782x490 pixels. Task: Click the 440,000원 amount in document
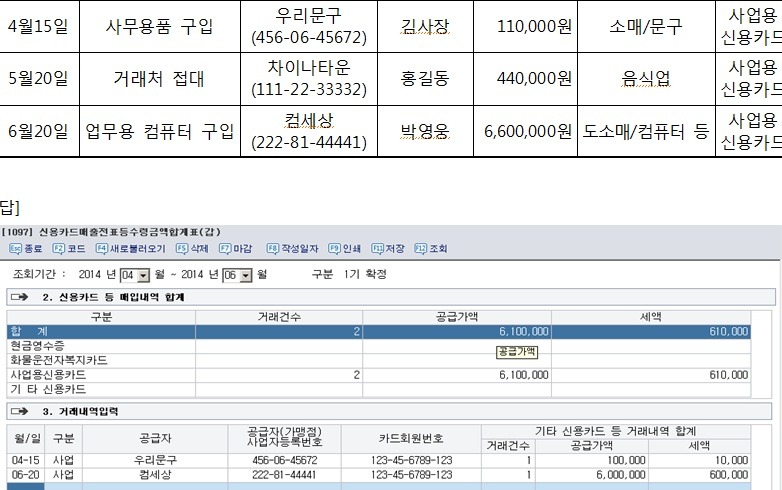534,79
